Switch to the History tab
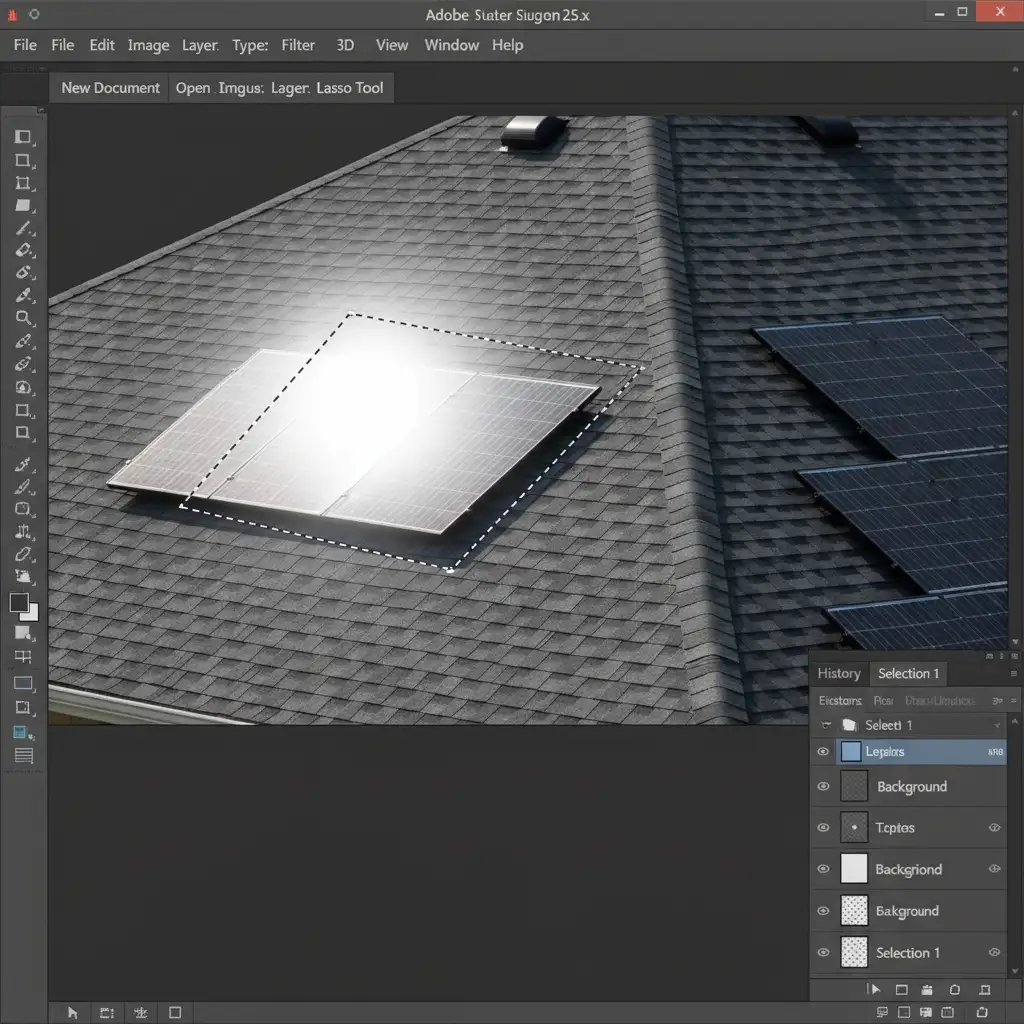This screenshot has width=1024, height=1024. point(838,674)
